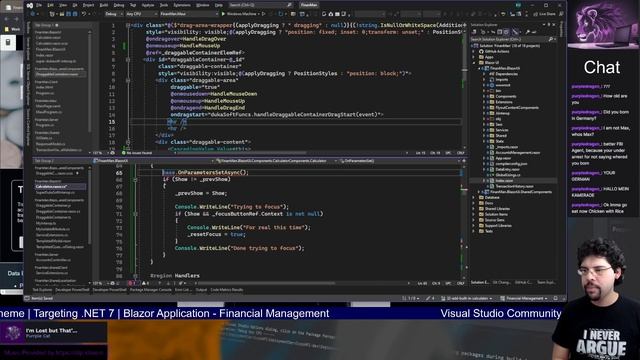Screen dimensions: 640x360
Task: Open the Output tab
Action: click(x=201, y=290)
